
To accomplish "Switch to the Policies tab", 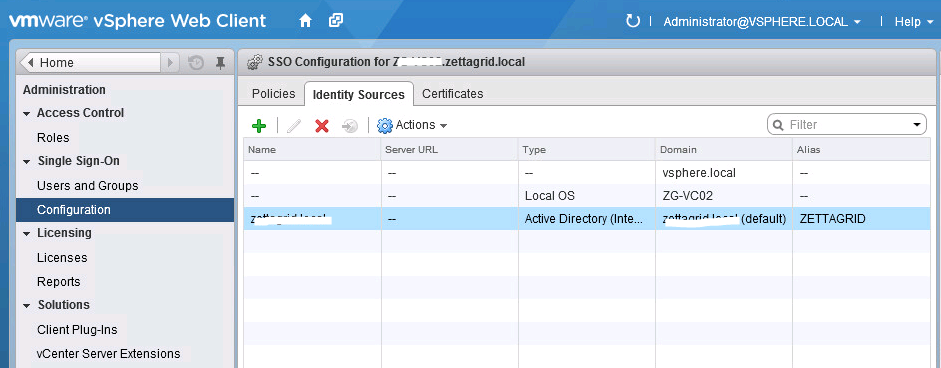I will (x=273, y=94).
